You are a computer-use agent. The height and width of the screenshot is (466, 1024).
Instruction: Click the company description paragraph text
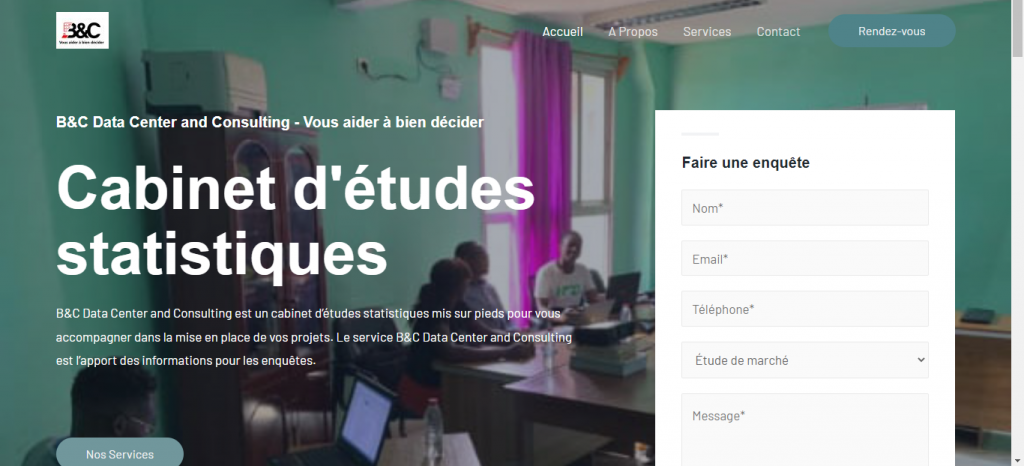tap(314, 337)
